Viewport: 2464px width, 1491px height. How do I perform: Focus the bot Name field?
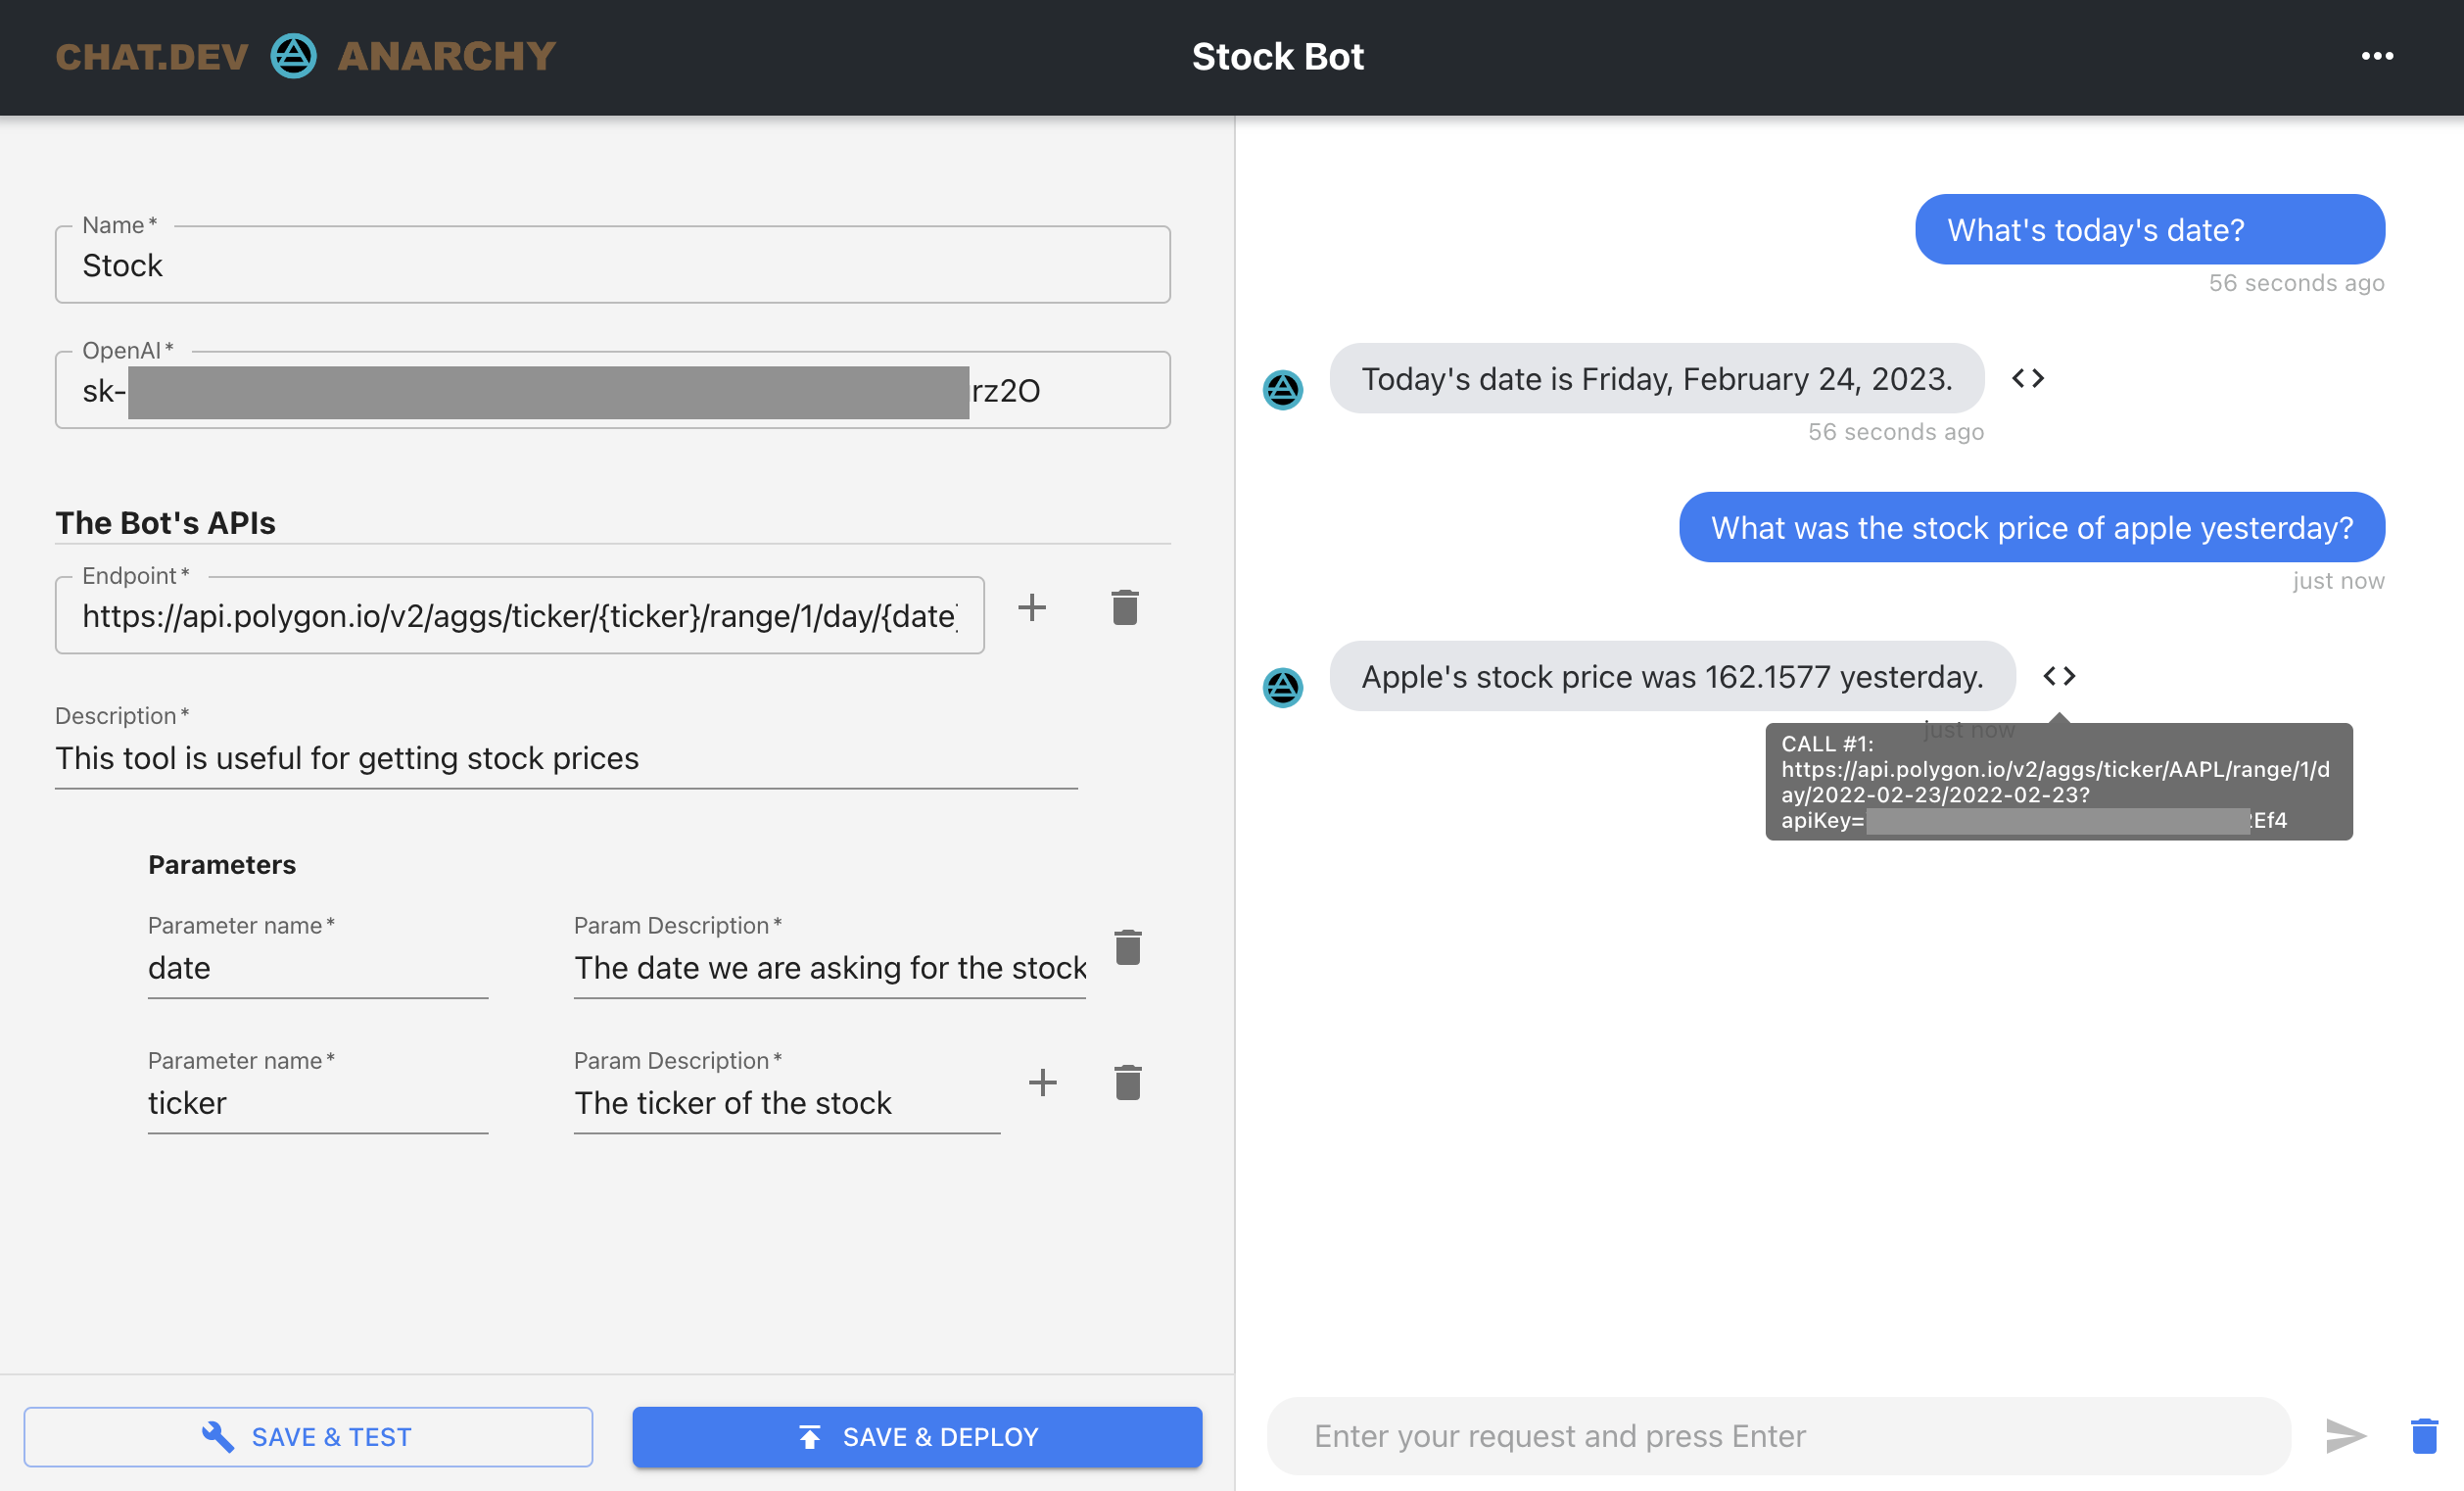point(612,266)
